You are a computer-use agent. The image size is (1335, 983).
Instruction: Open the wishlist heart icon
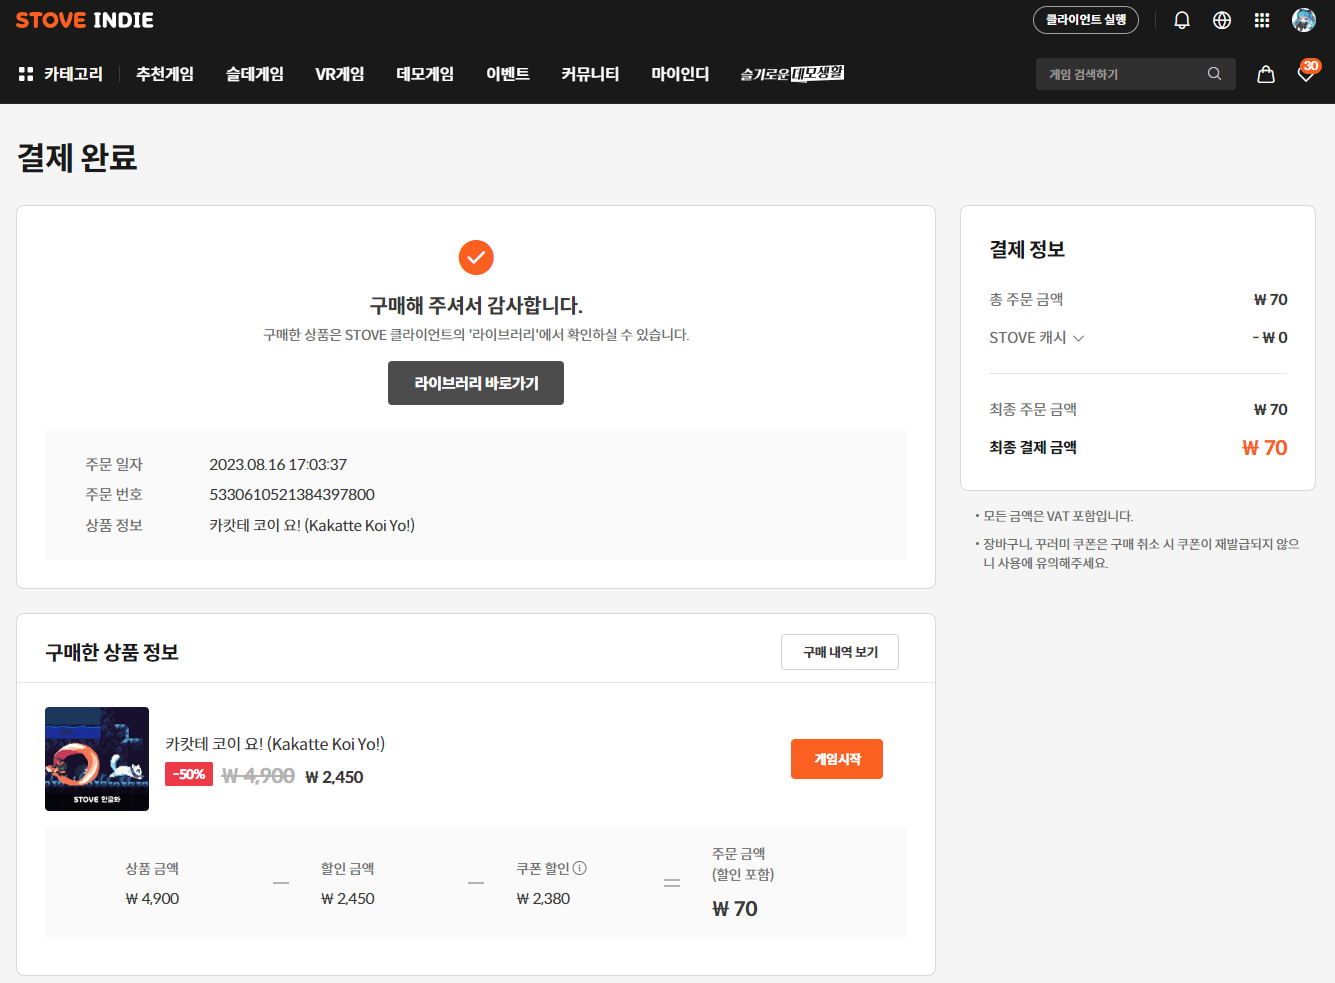click(1305, 74)
